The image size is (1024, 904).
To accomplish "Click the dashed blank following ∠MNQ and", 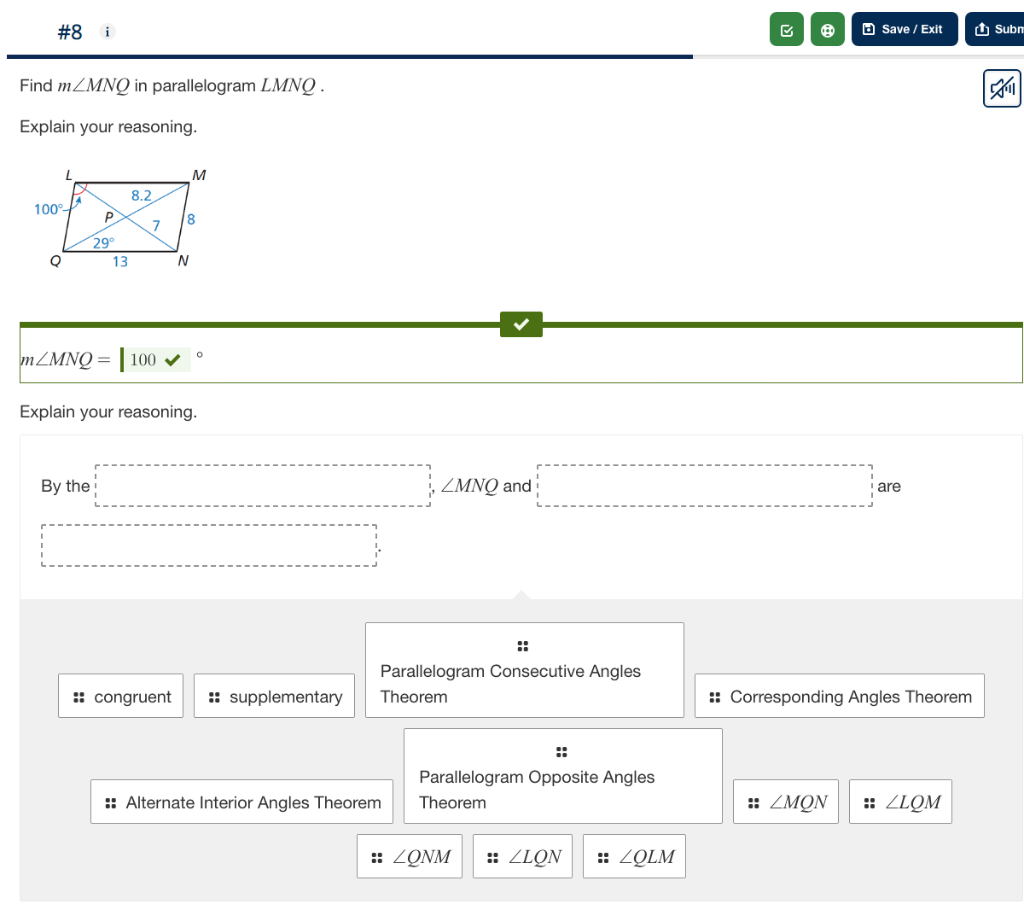I will click(x=704, y=485).
